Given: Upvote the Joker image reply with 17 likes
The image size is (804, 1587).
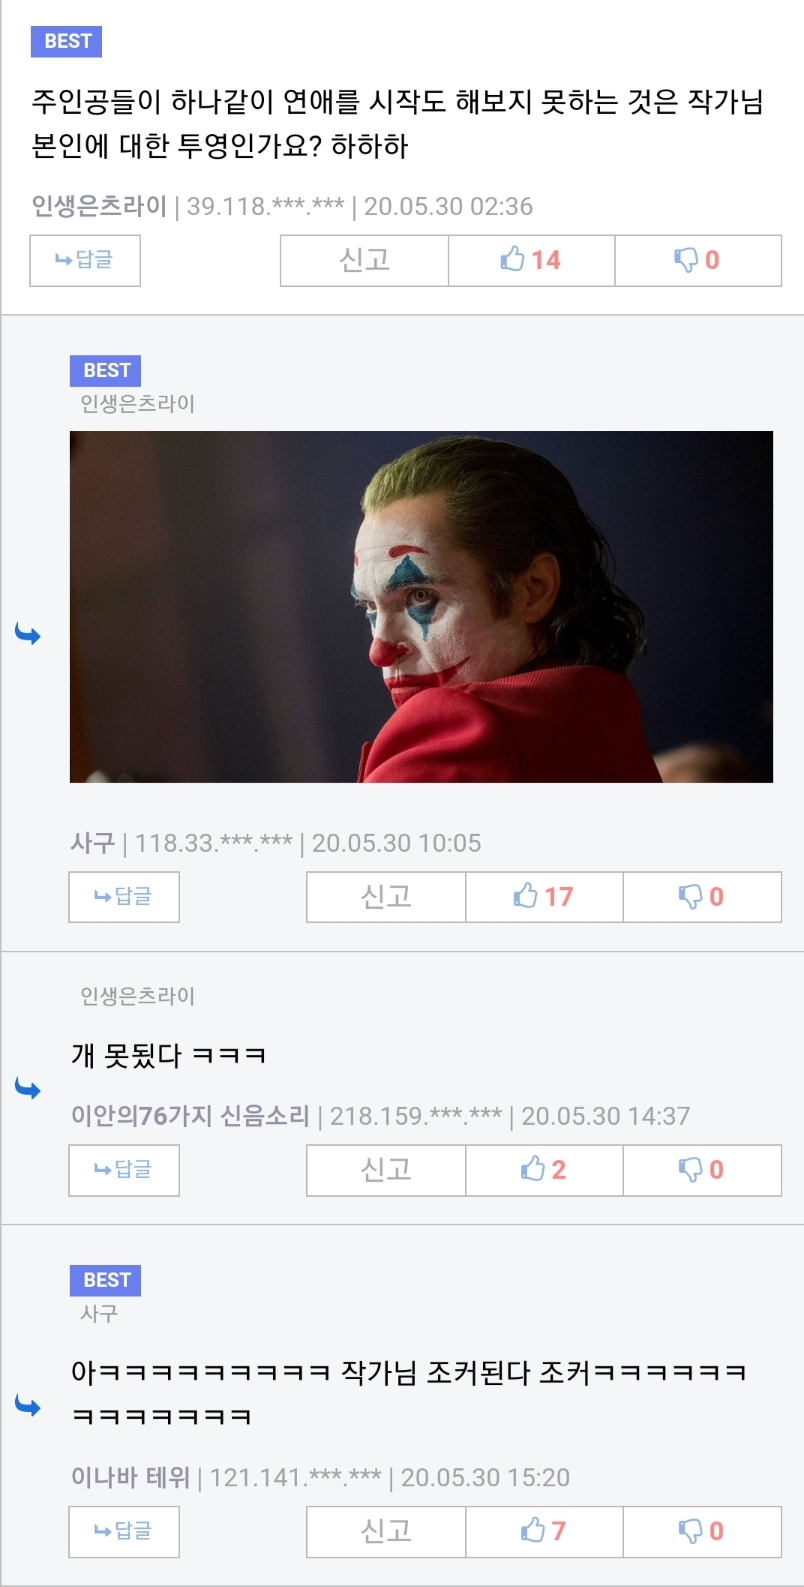Looking at the screenshot, I should pos(544,897).
